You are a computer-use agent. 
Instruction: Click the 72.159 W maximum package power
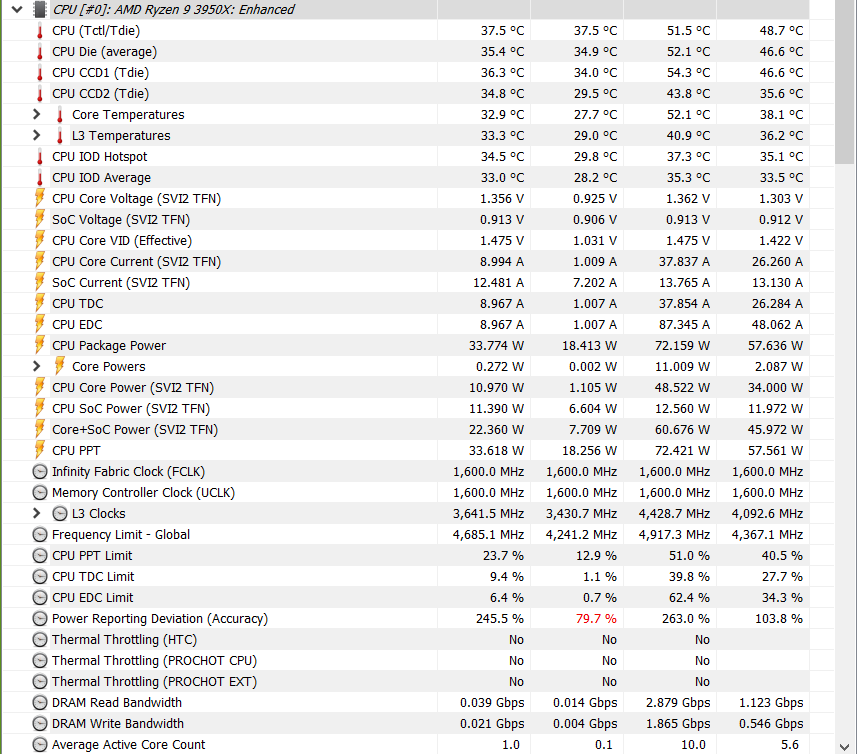pyautogui.click(x=682, y=345)
